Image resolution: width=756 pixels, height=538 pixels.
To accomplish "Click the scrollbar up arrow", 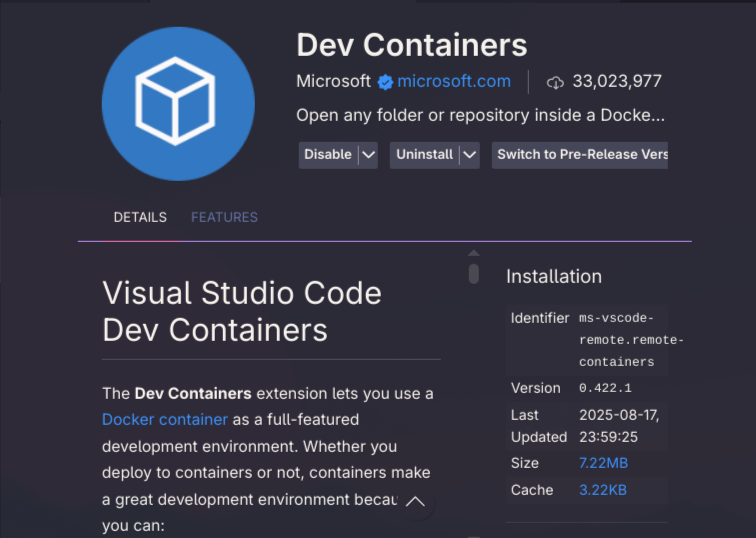I will click(x=473, y=253).
